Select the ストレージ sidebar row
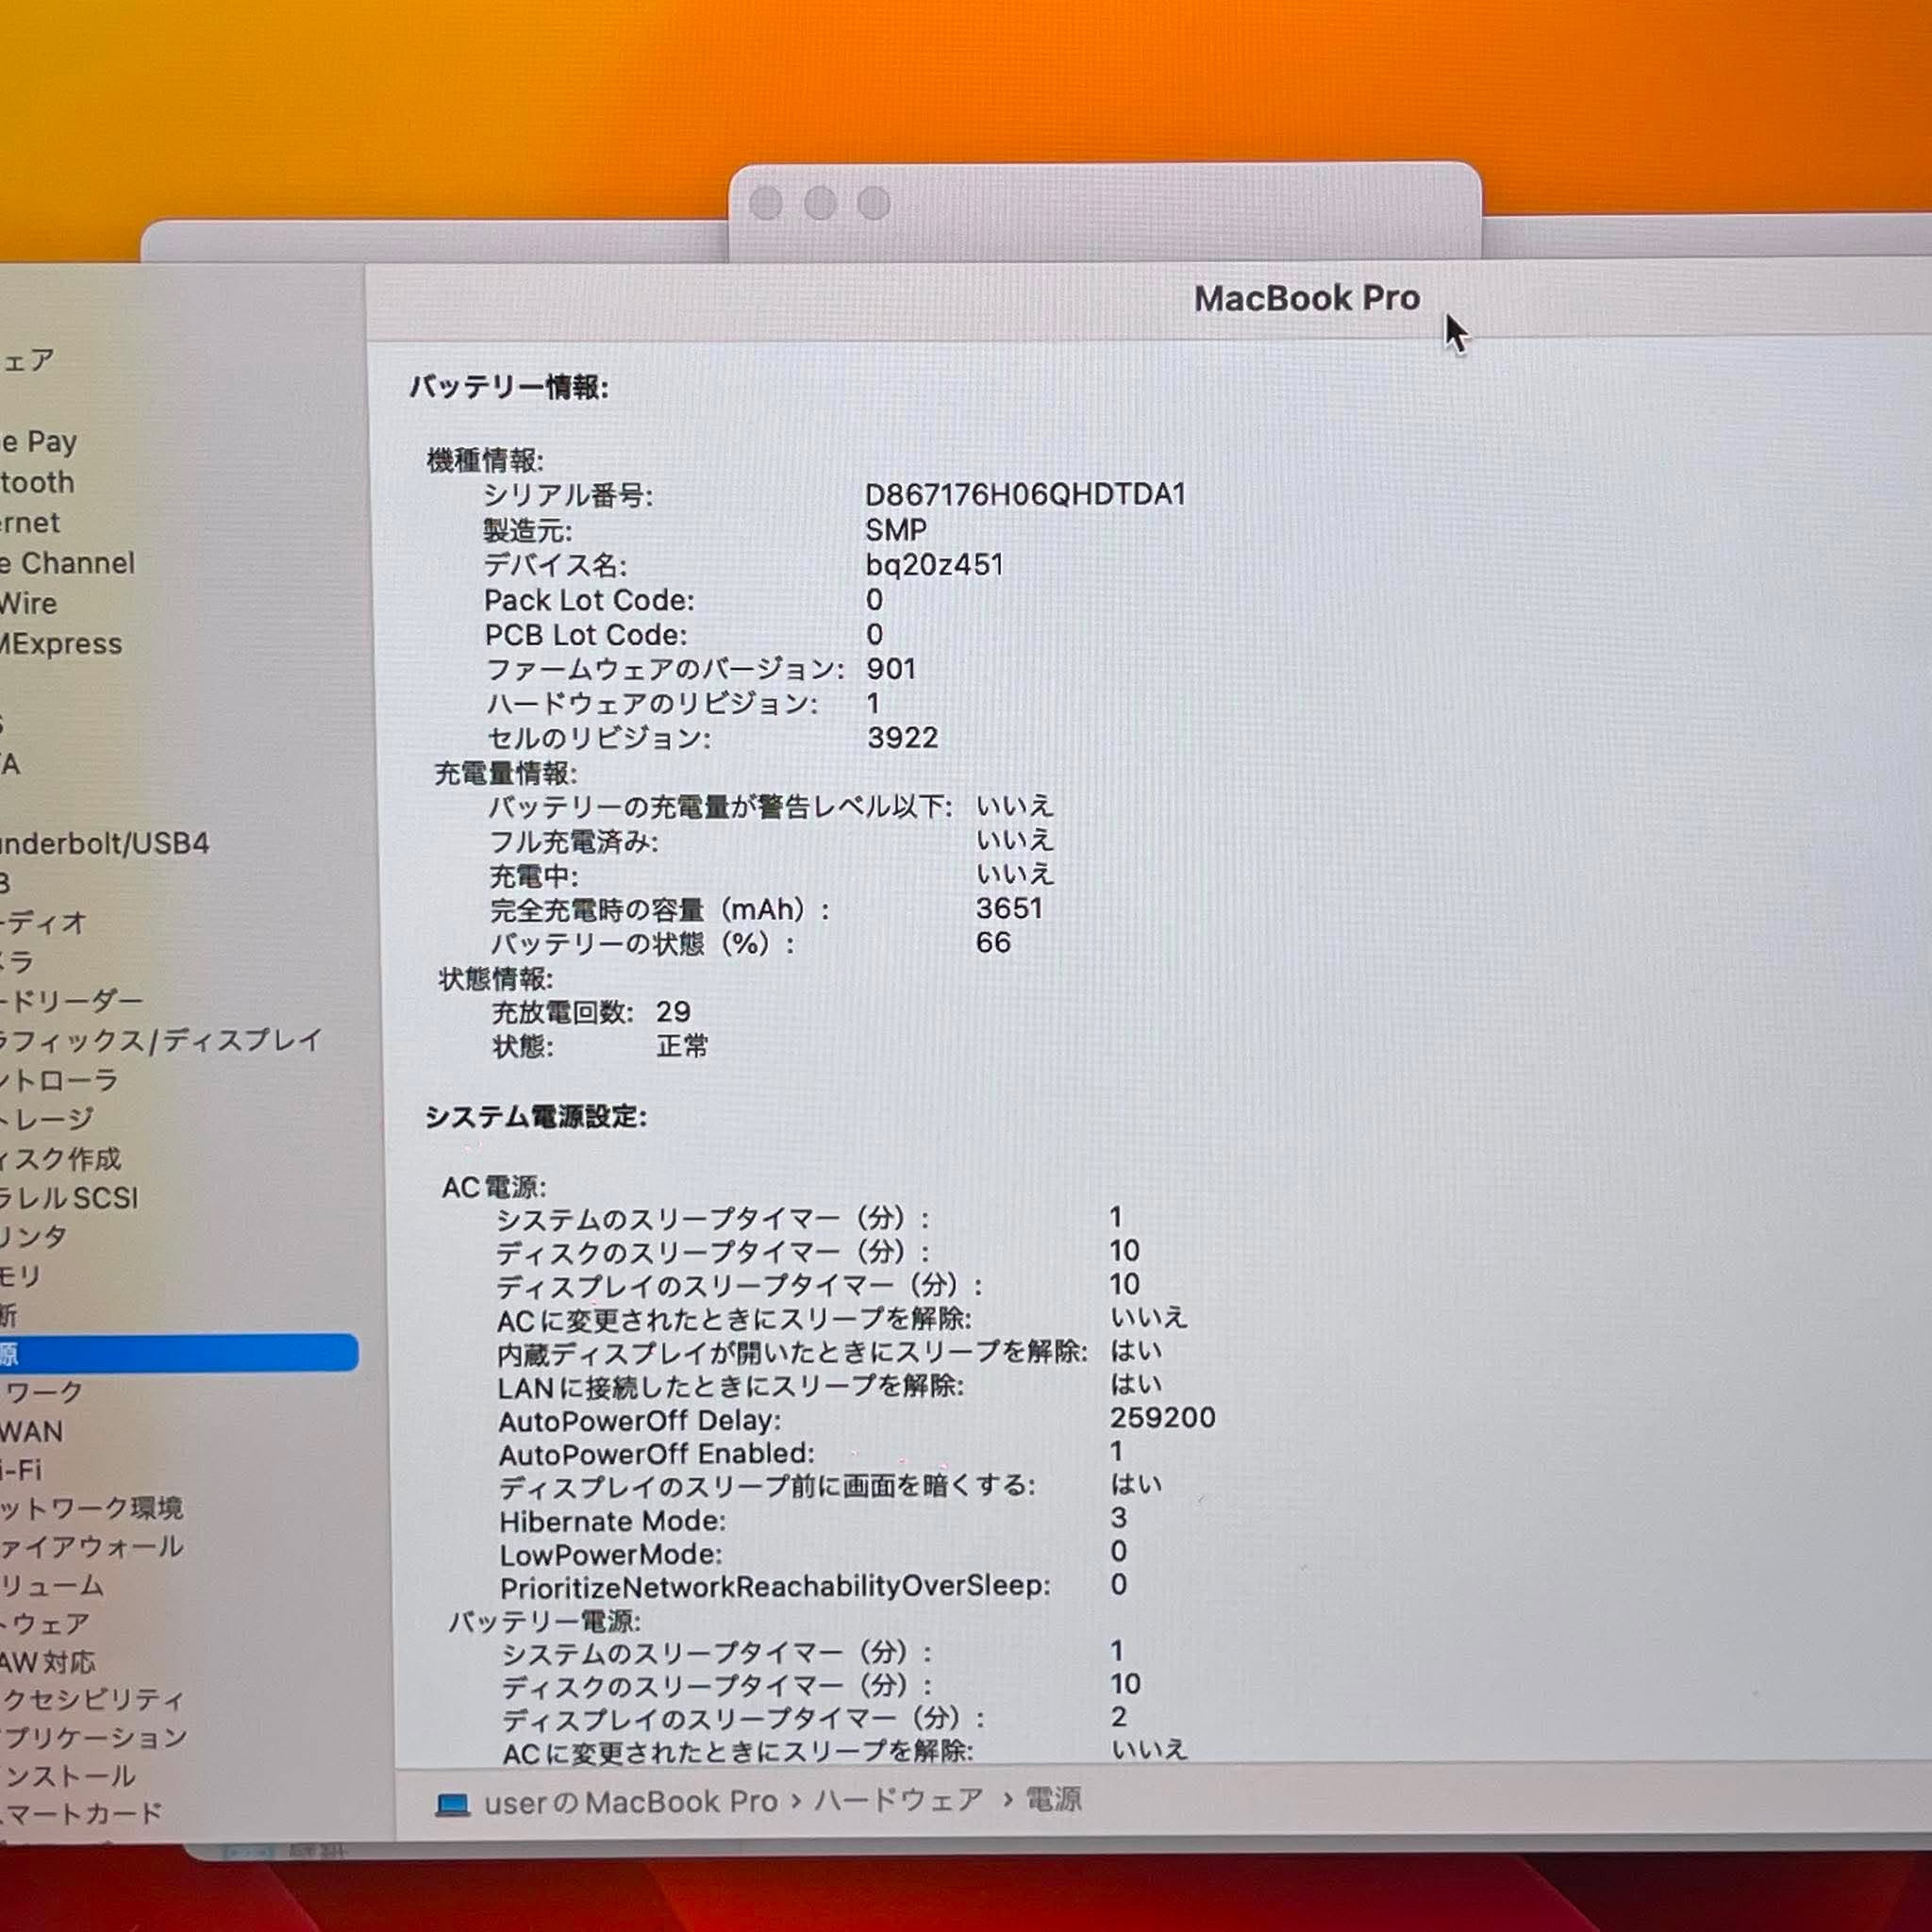 point(47,1119)
